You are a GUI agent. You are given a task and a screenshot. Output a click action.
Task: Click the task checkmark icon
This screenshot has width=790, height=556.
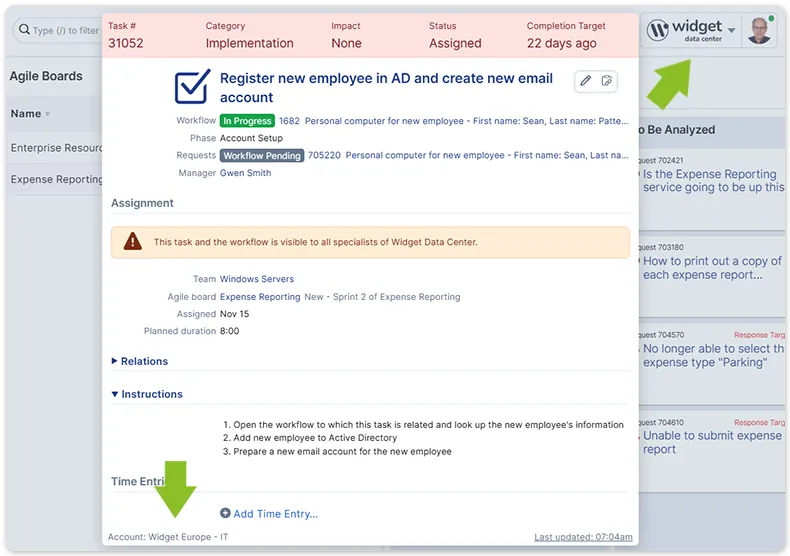click(192, 86)
